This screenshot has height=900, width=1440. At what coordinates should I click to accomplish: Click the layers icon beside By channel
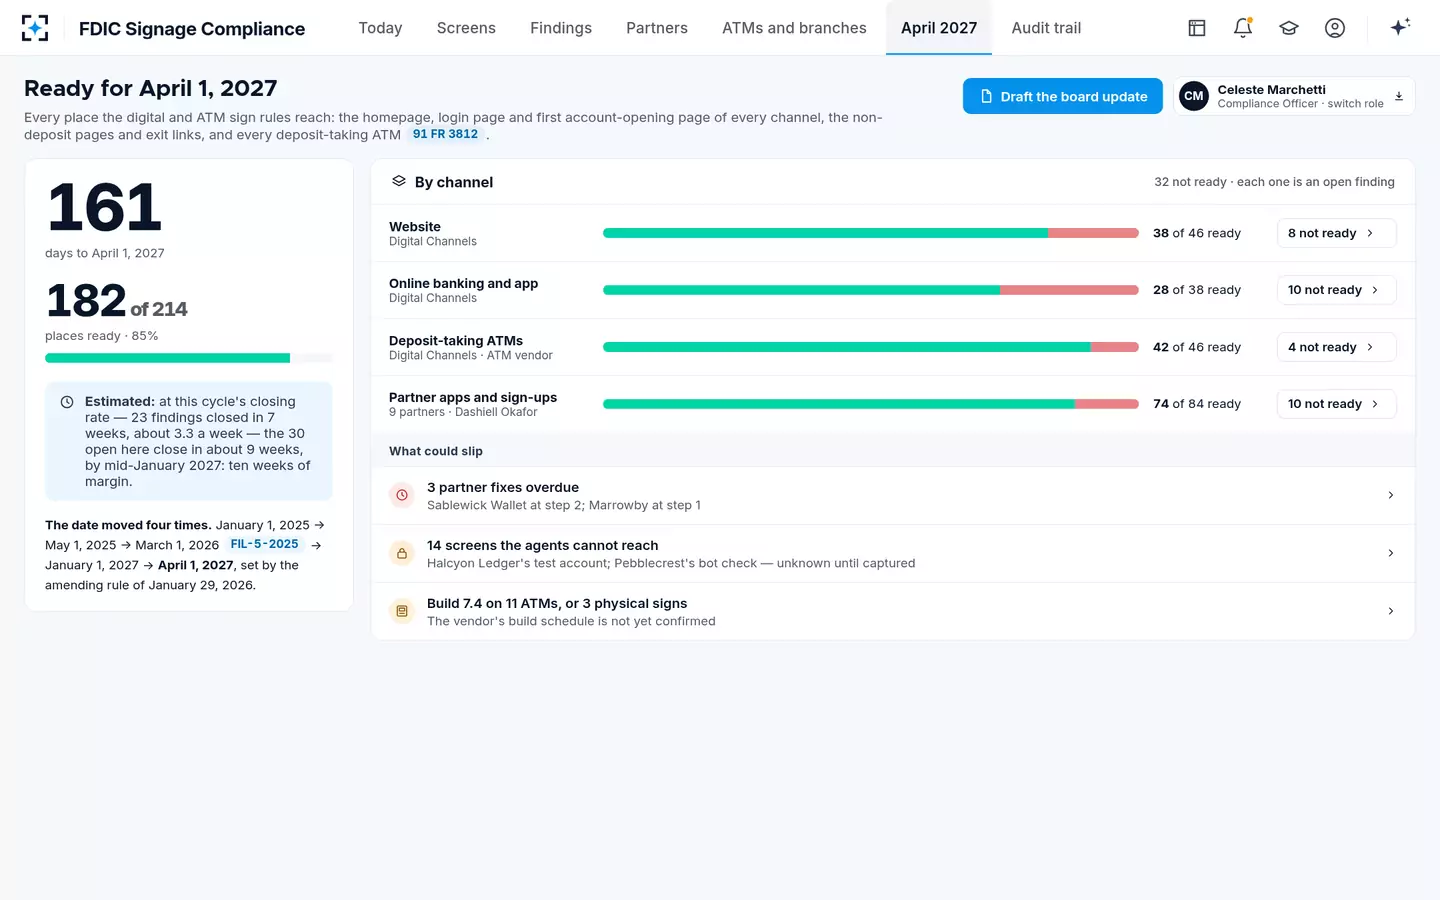coord(399,181)
